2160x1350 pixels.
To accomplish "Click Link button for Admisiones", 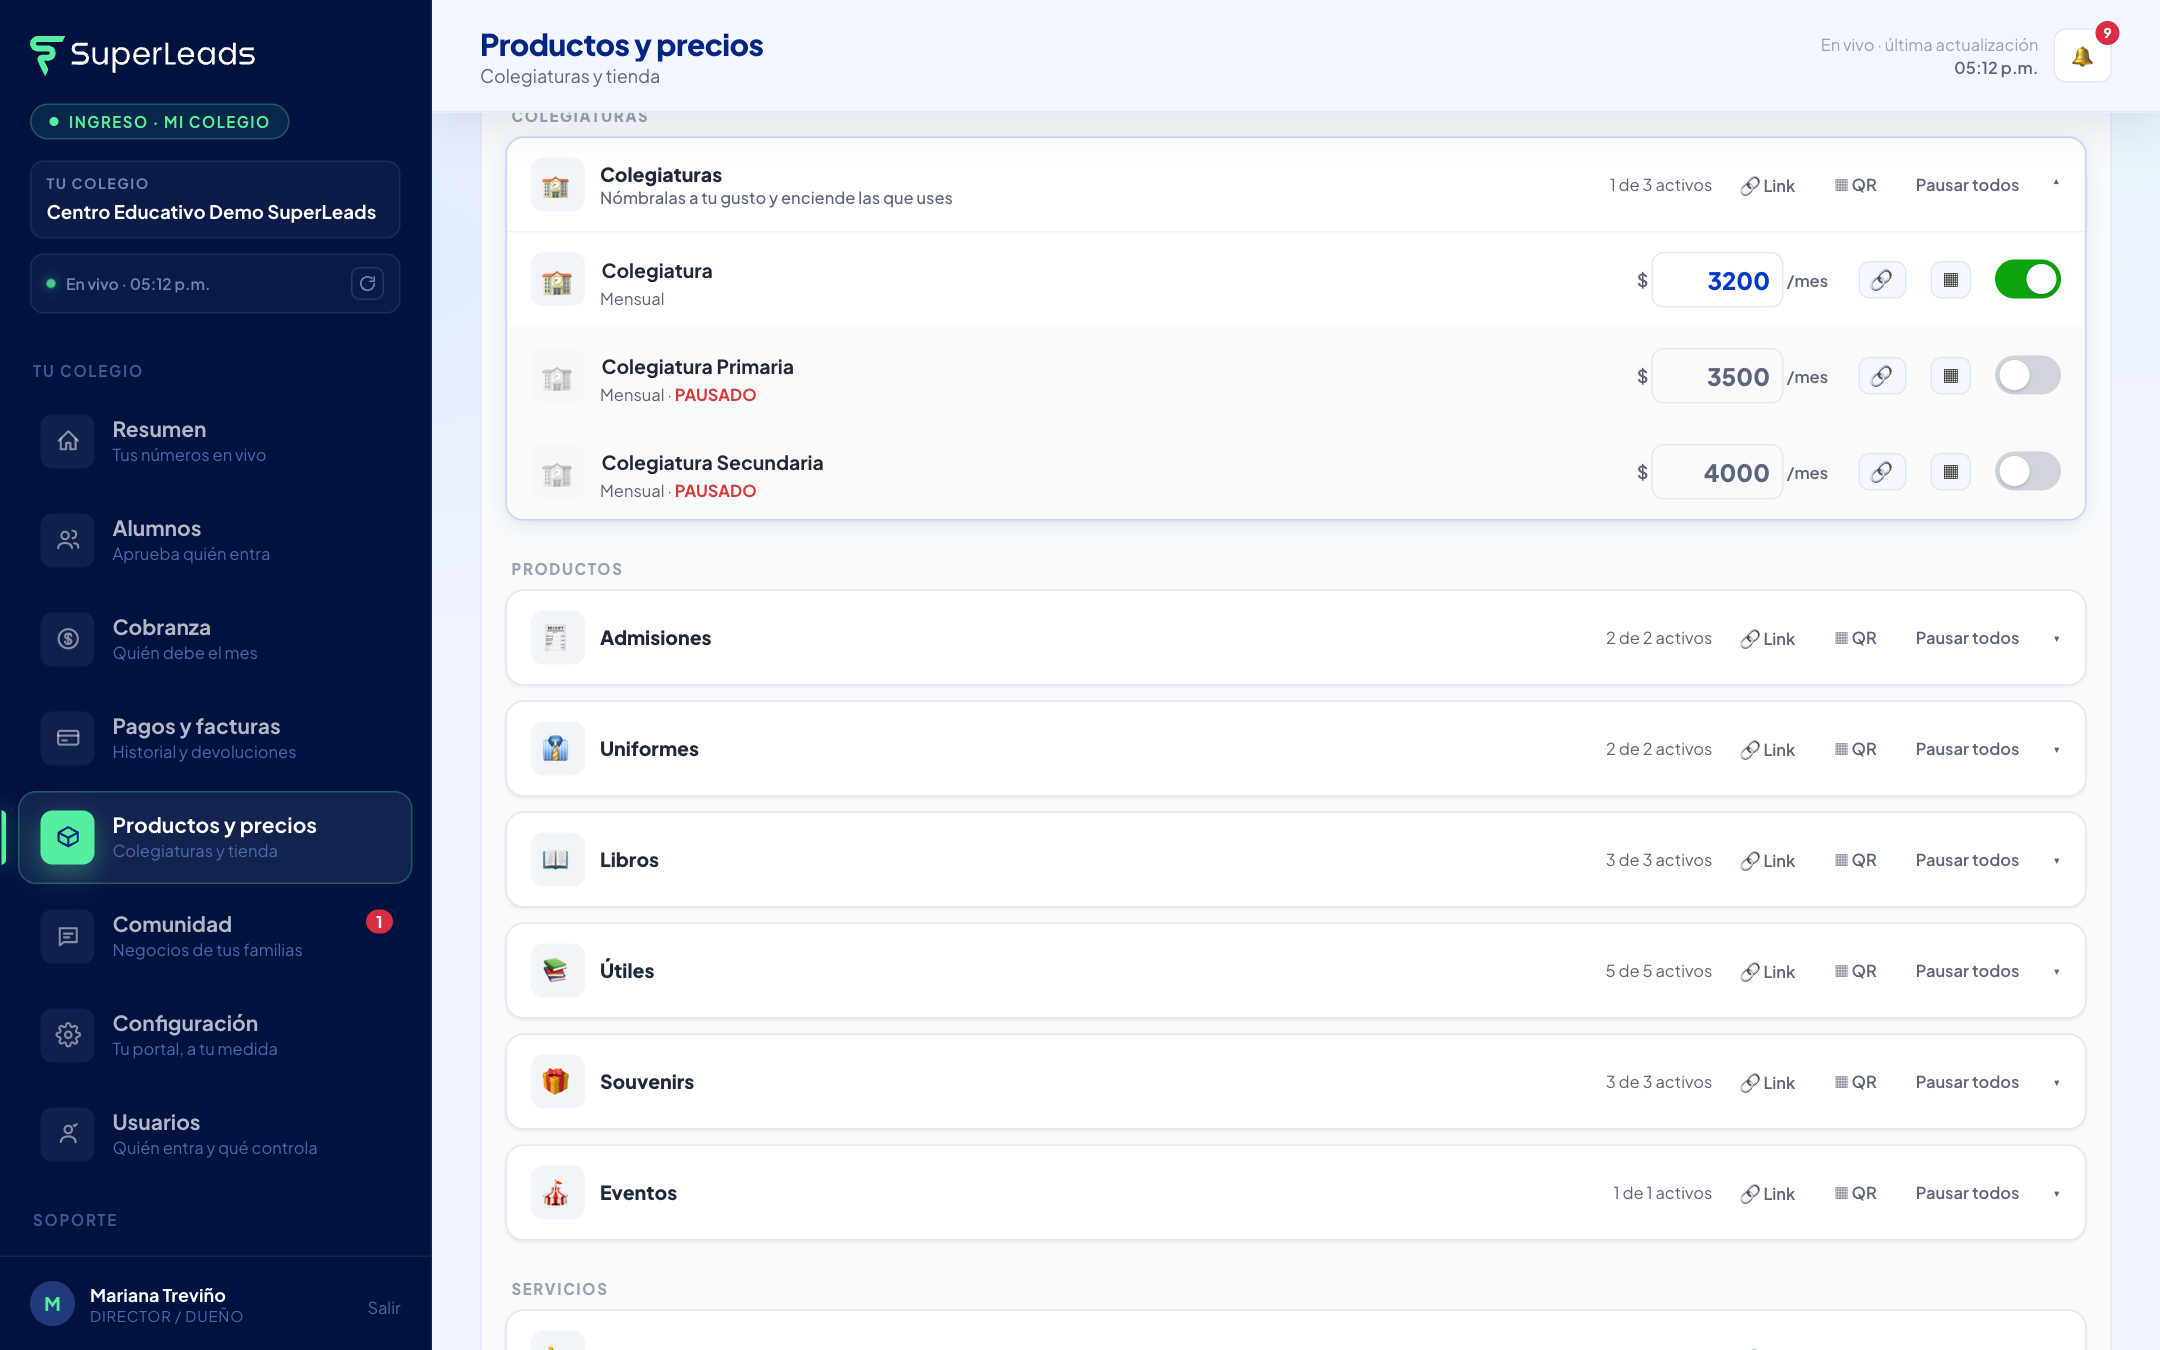I will pos(1768,639).
